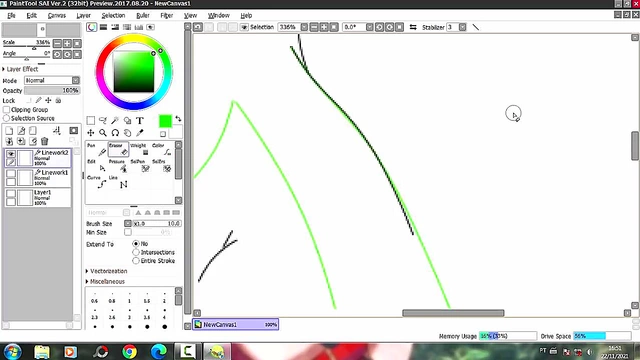Open the Layer menu
This screenshot has width=640, height=360.
(83, 16)
